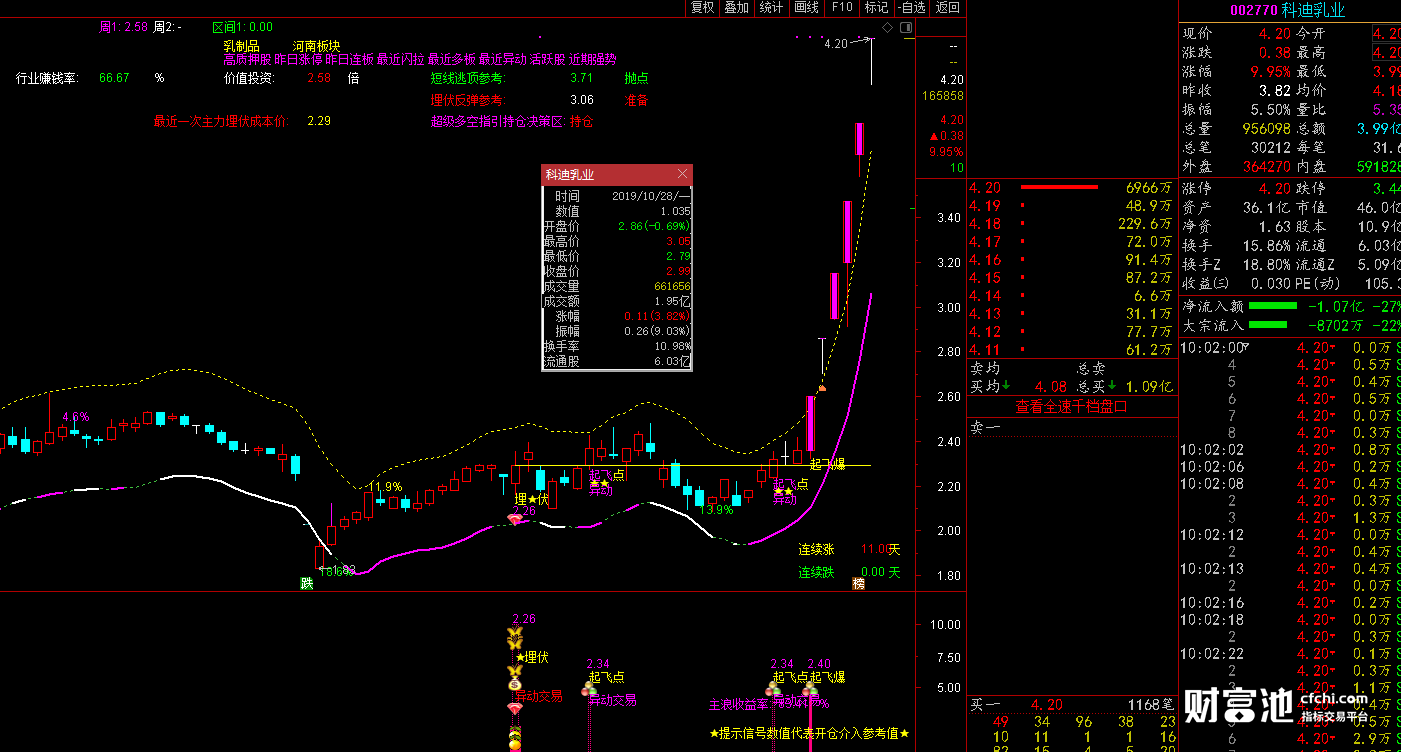Click the 165858 volume value on axis
The width and height of the screenshot is (1401, 752).
coord(943,96)
